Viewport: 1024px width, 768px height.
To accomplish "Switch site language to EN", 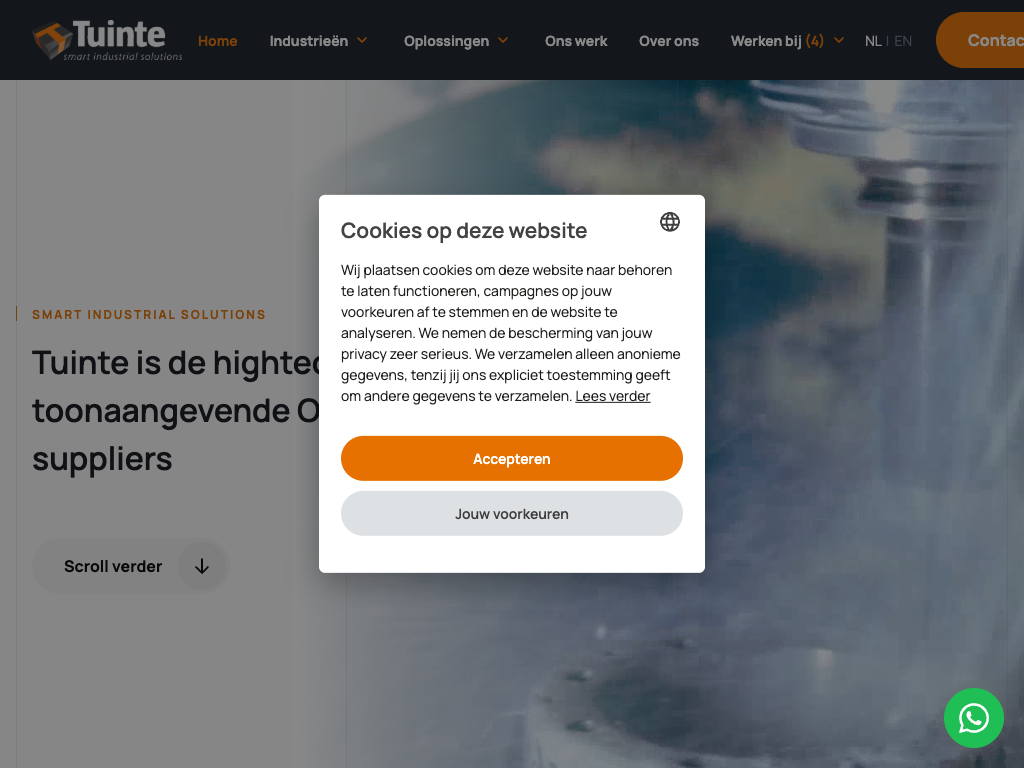I will 903,41.
